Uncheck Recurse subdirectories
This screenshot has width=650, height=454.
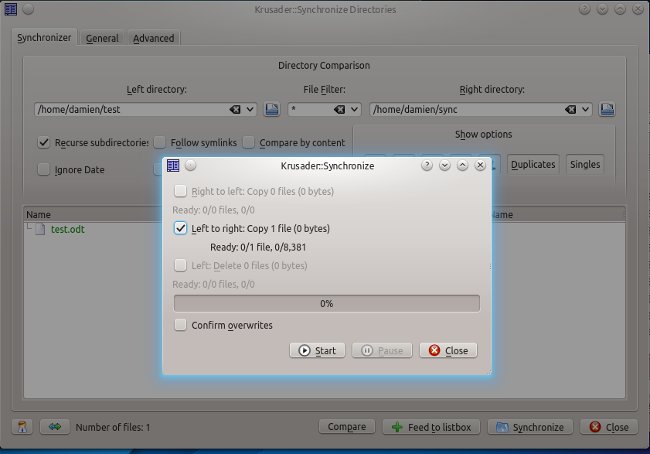click(44, 143)
